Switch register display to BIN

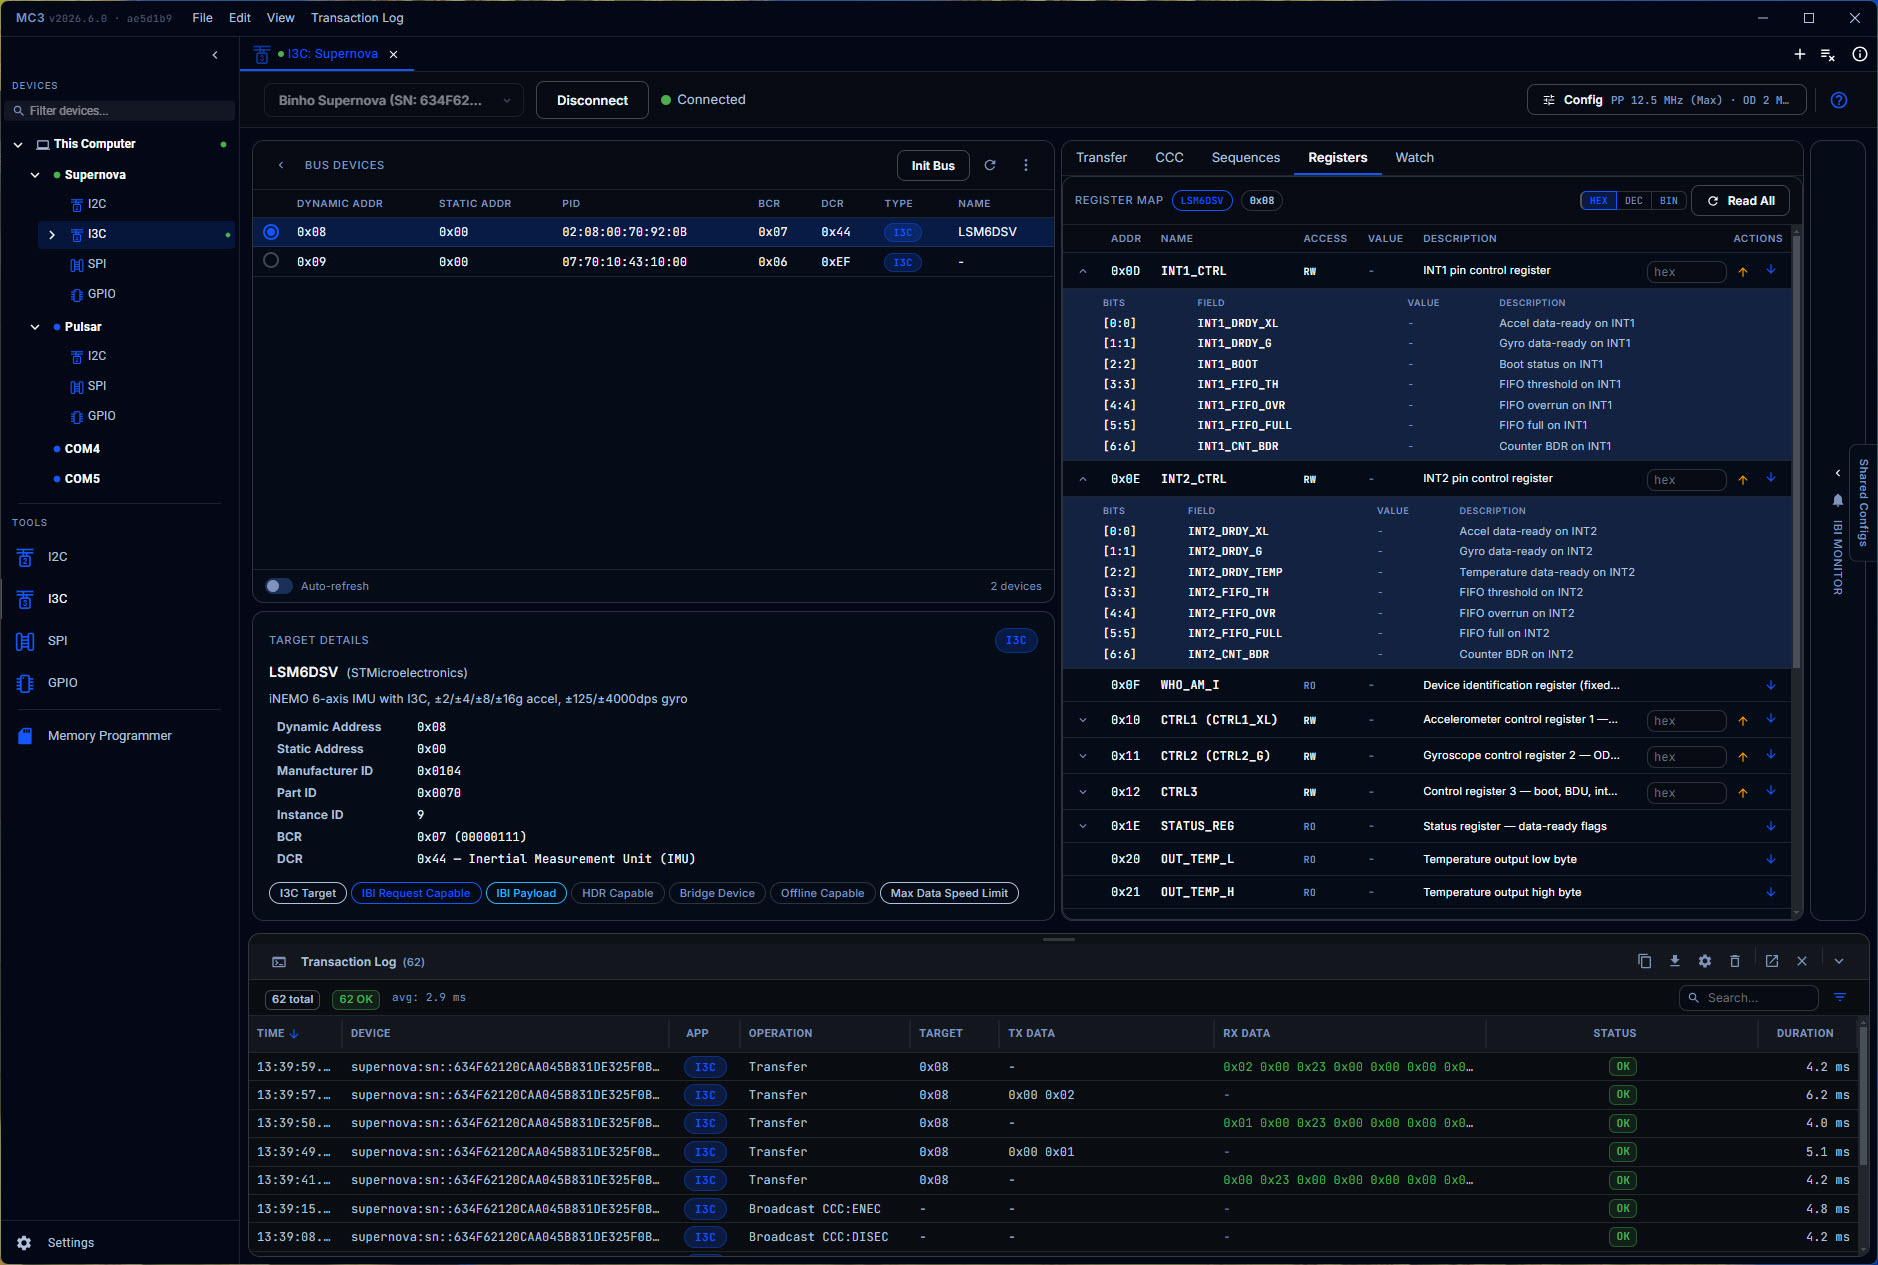[x=1669, y=201]
